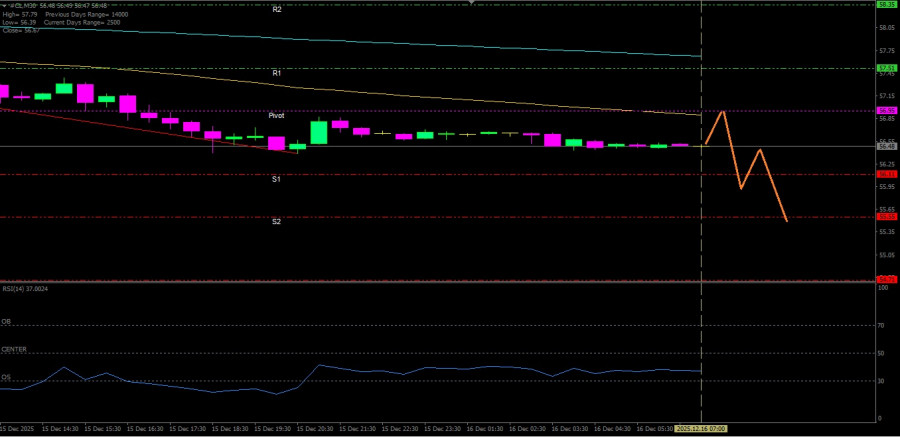Click the 15 Dec 14:30 time axis label
Screen dimensions: 900x437
click(59, 429)
